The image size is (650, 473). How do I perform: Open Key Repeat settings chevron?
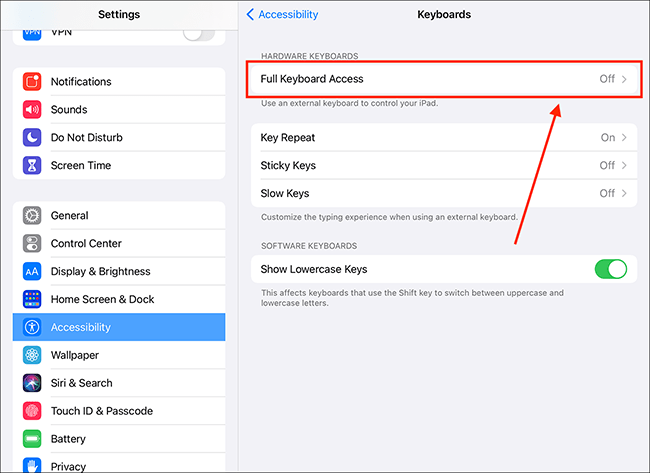point(624,138)
